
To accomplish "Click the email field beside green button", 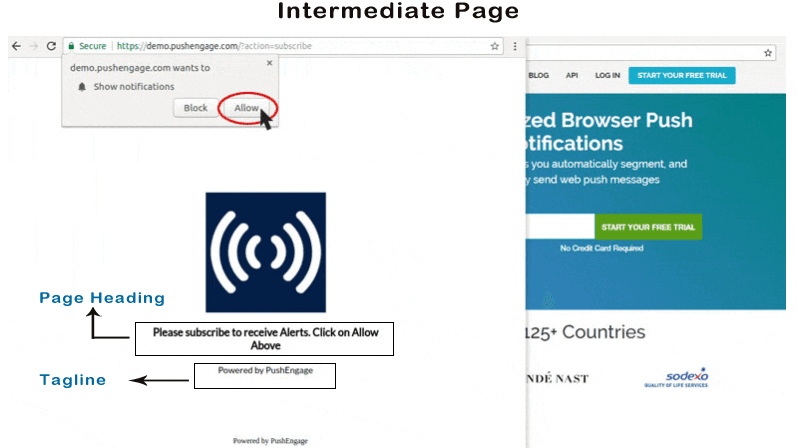I will (x=560, y=227).
